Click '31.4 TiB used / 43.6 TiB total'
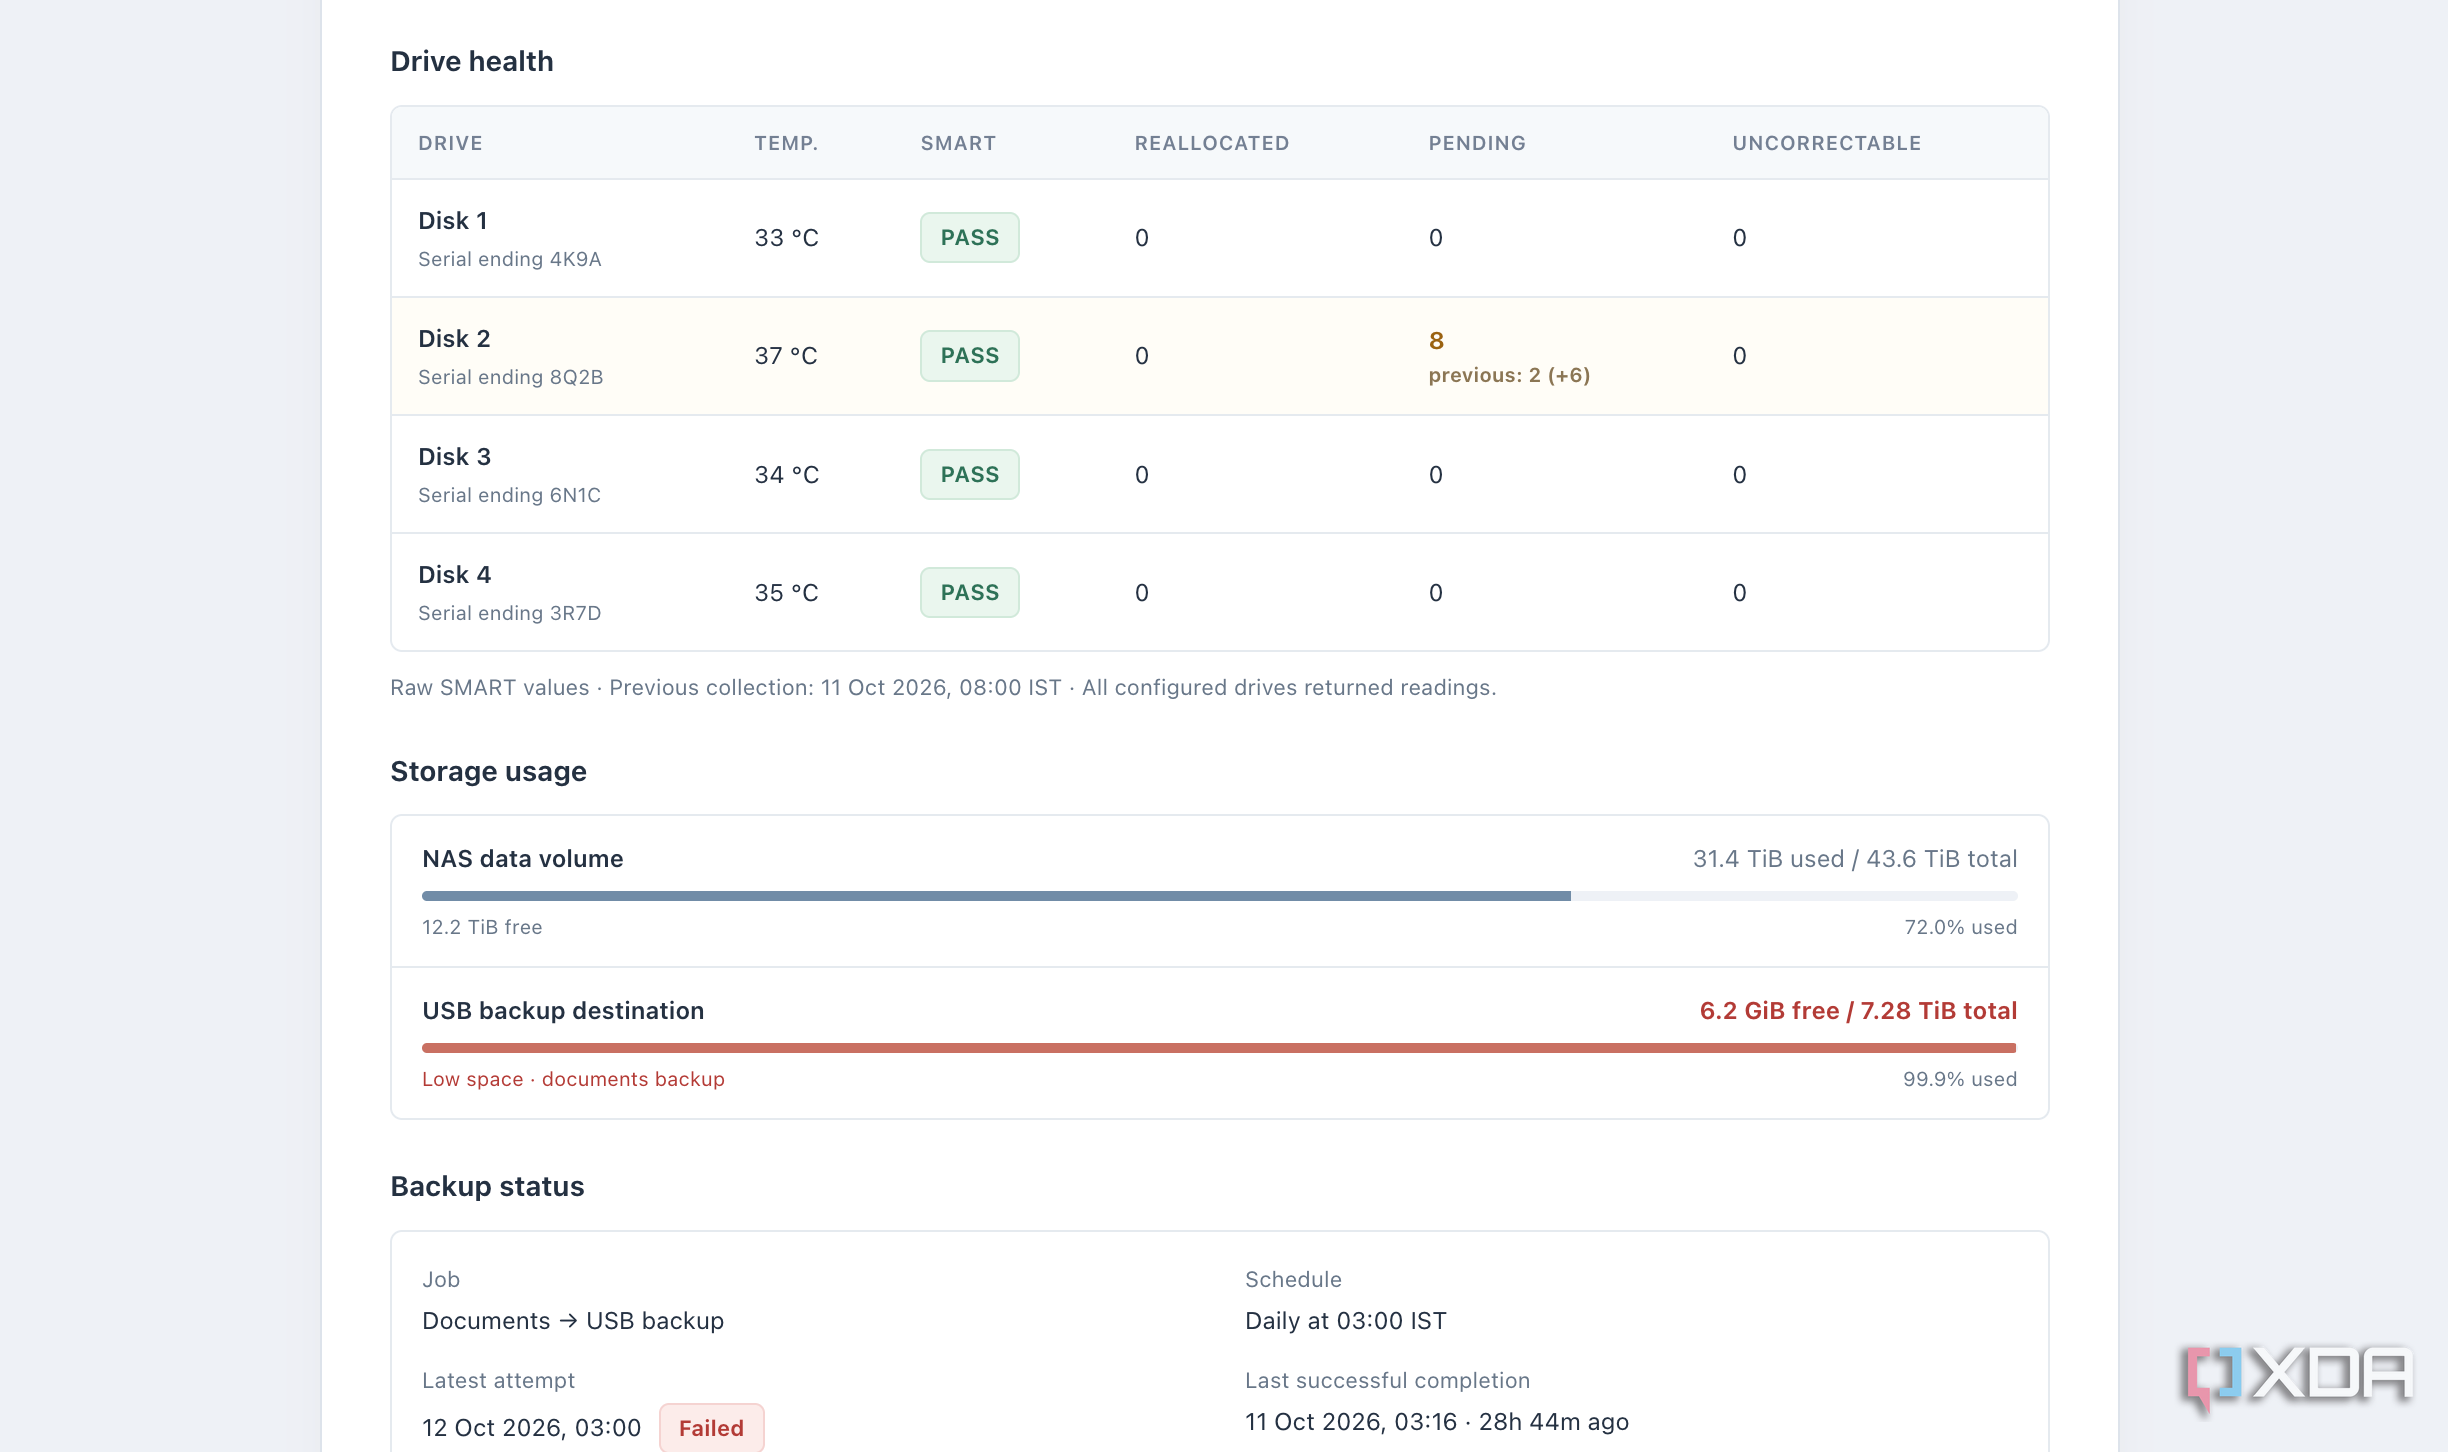The image size is (2448, 1452). [x=1855, y=858]
